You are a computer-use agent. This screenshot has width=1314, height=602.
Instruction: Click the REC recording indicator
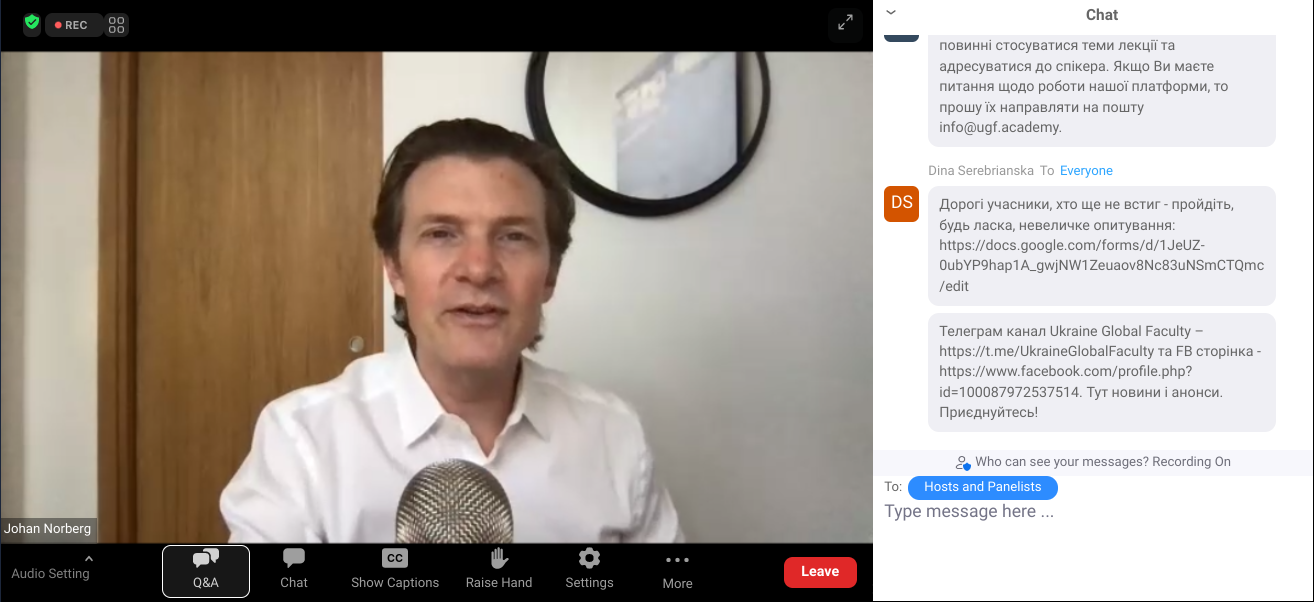click(x=72, y=25)
